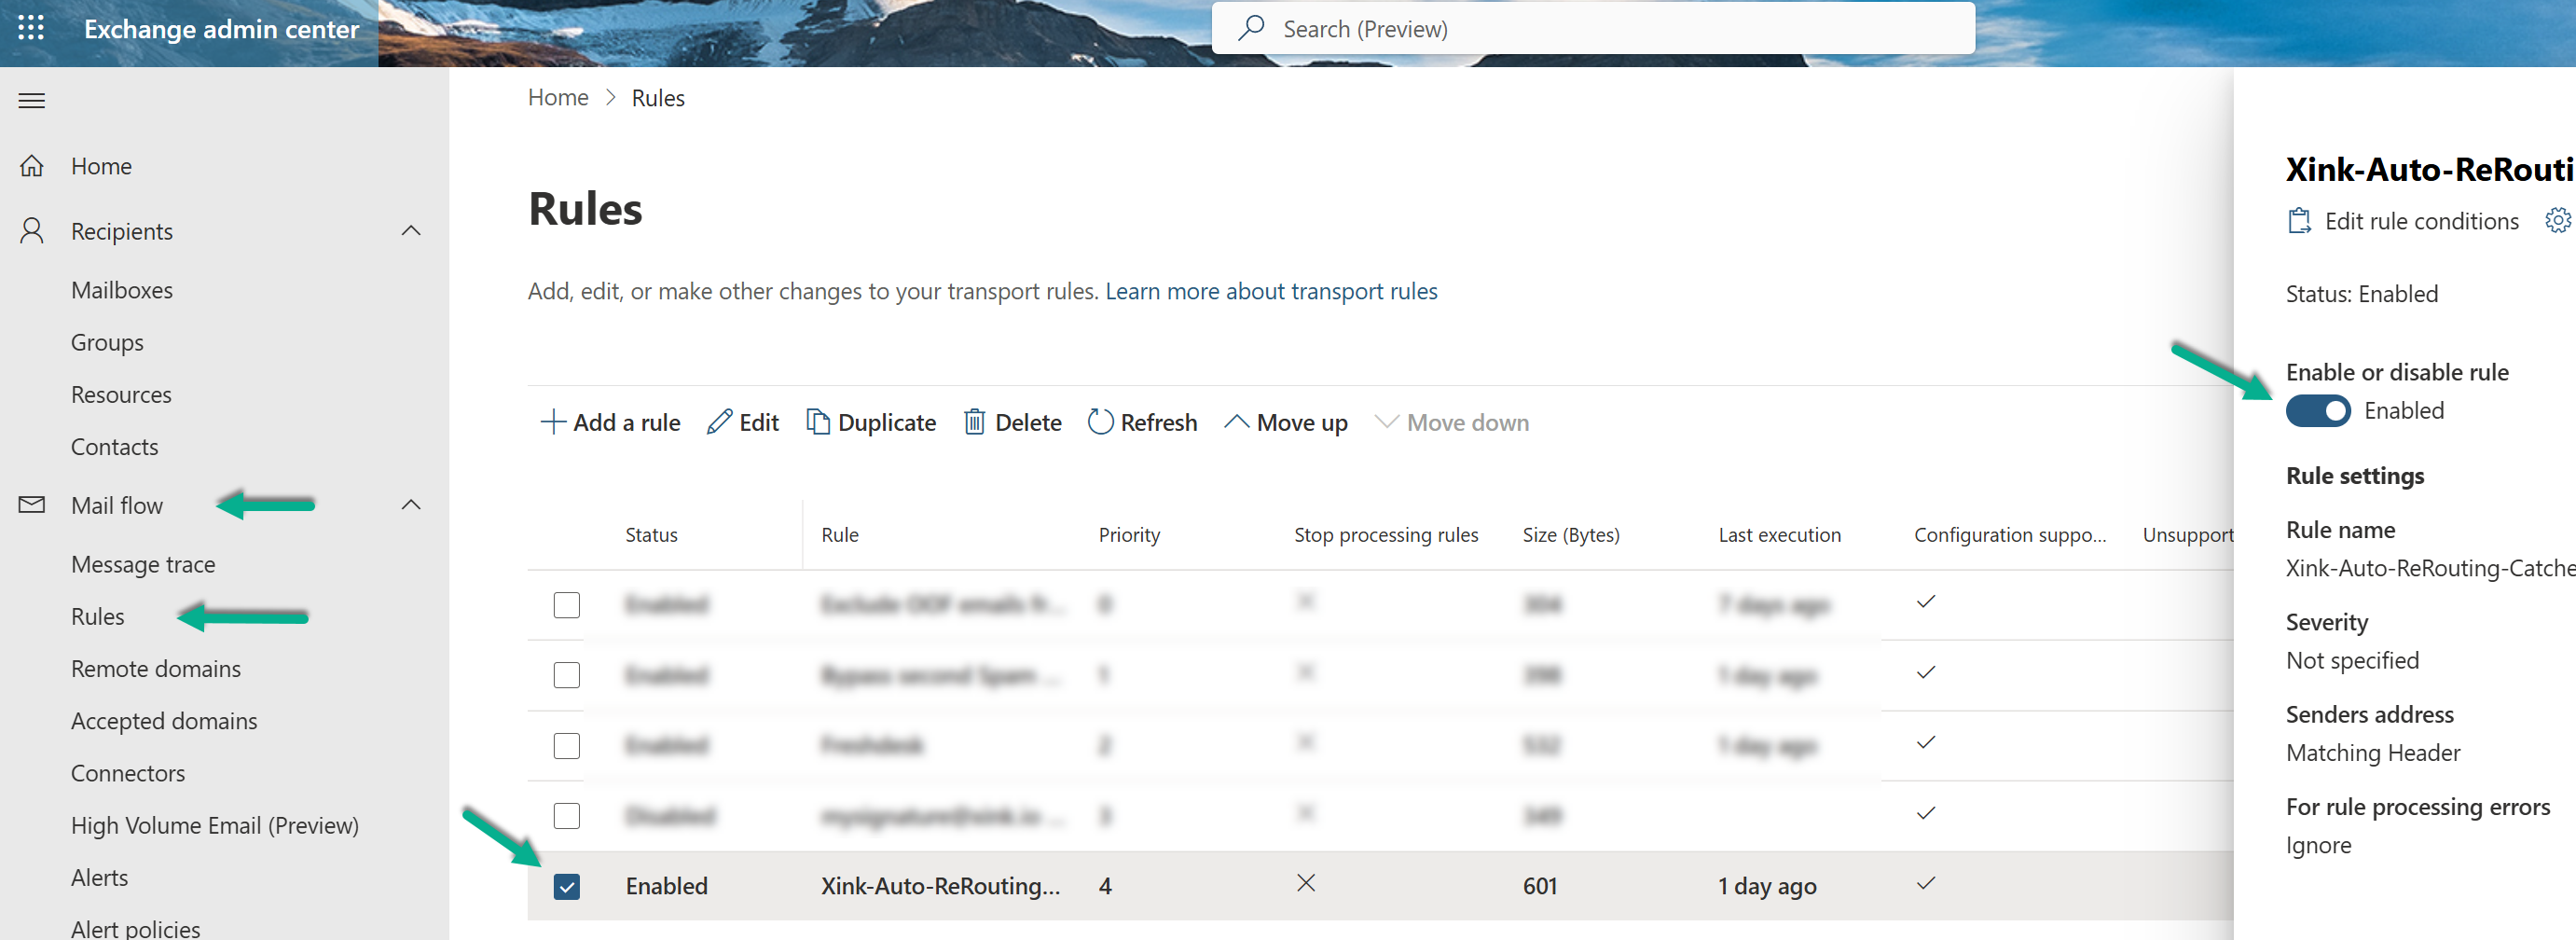The image size is (2576, 940).
Task: Check the first rule row checkbox
Action: (x=567, y=605)
